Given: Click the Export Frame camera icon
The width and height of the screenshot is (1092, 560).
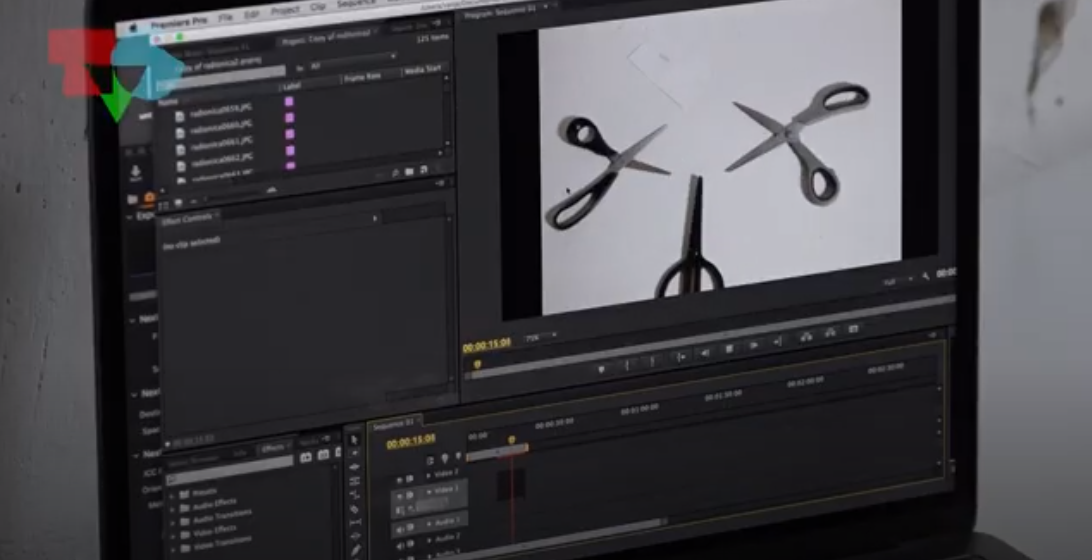Looking at the screenshot, I should (x=853, y=329).
